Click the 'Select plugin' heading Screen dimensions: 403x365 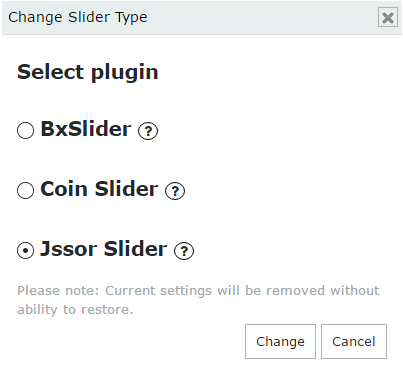[x=88, y=72]
